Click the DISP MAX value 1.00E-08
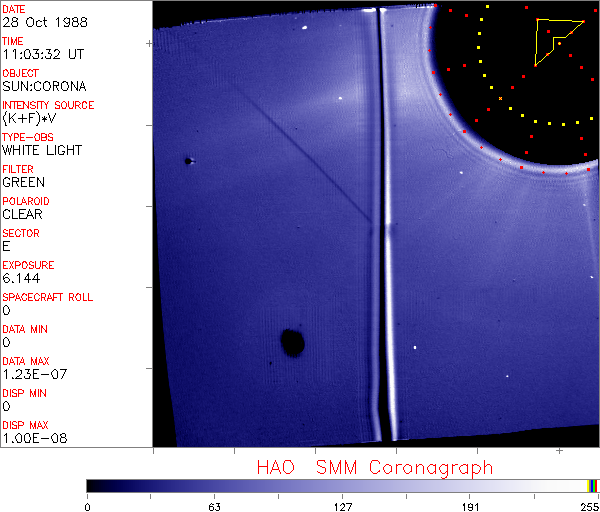This screenshot has height=512, width=600. (x=35, y=438)
